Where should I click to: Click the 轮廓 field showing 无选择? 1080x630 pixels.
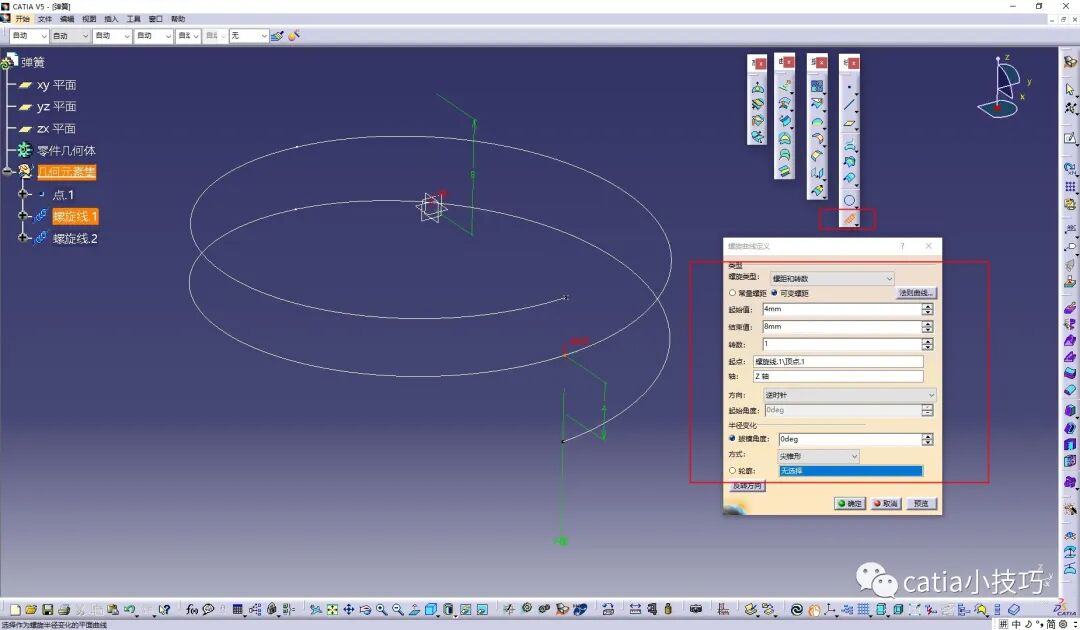point(851,471)
